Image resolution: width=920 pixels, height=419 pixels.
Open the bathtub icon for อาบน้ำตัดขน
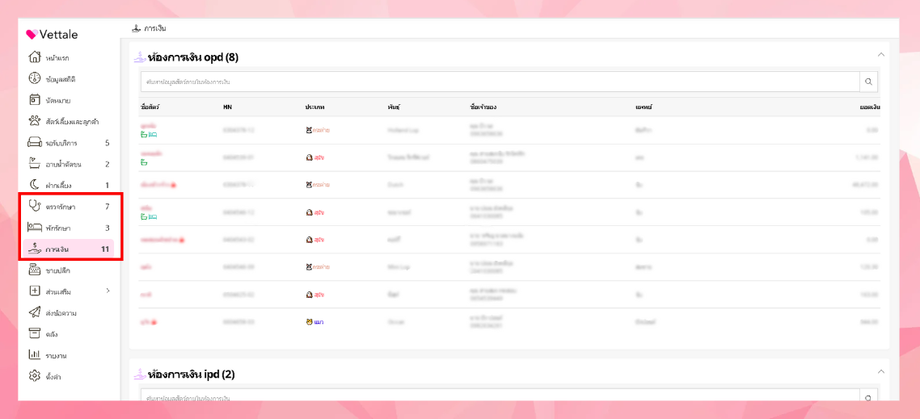[34, 164]
